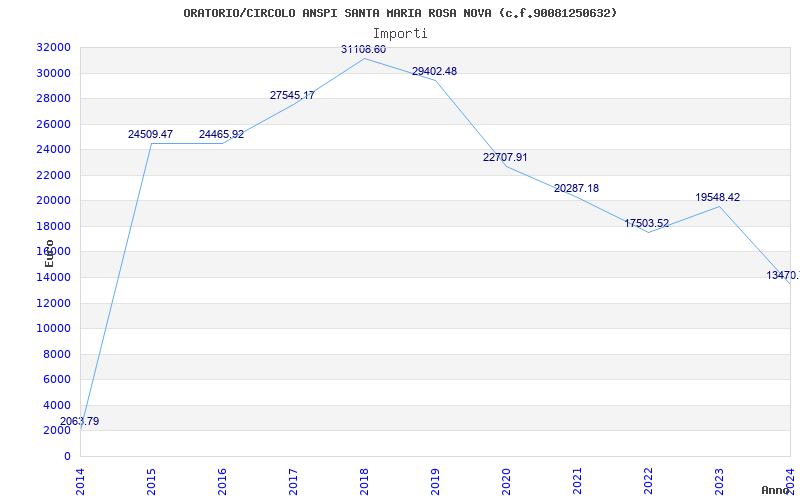Click the y-axis value 18000

click(53, 226)
